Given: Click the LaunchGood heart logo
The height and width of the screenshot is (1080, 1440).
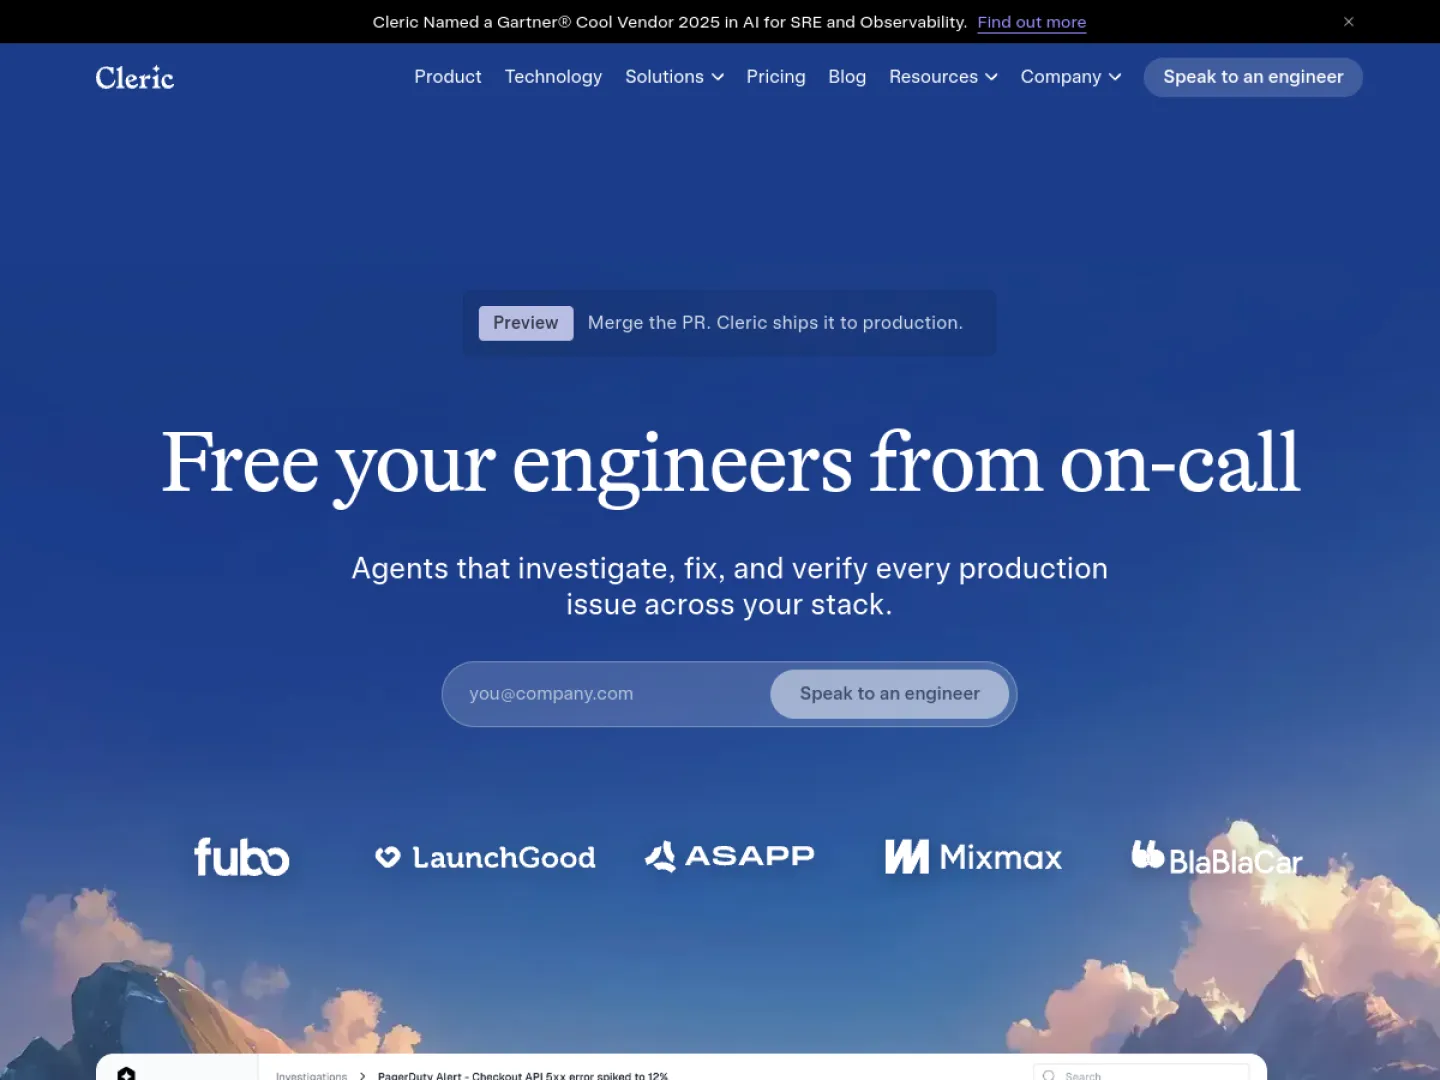Looking at the screenshot, I should point(387,857).
